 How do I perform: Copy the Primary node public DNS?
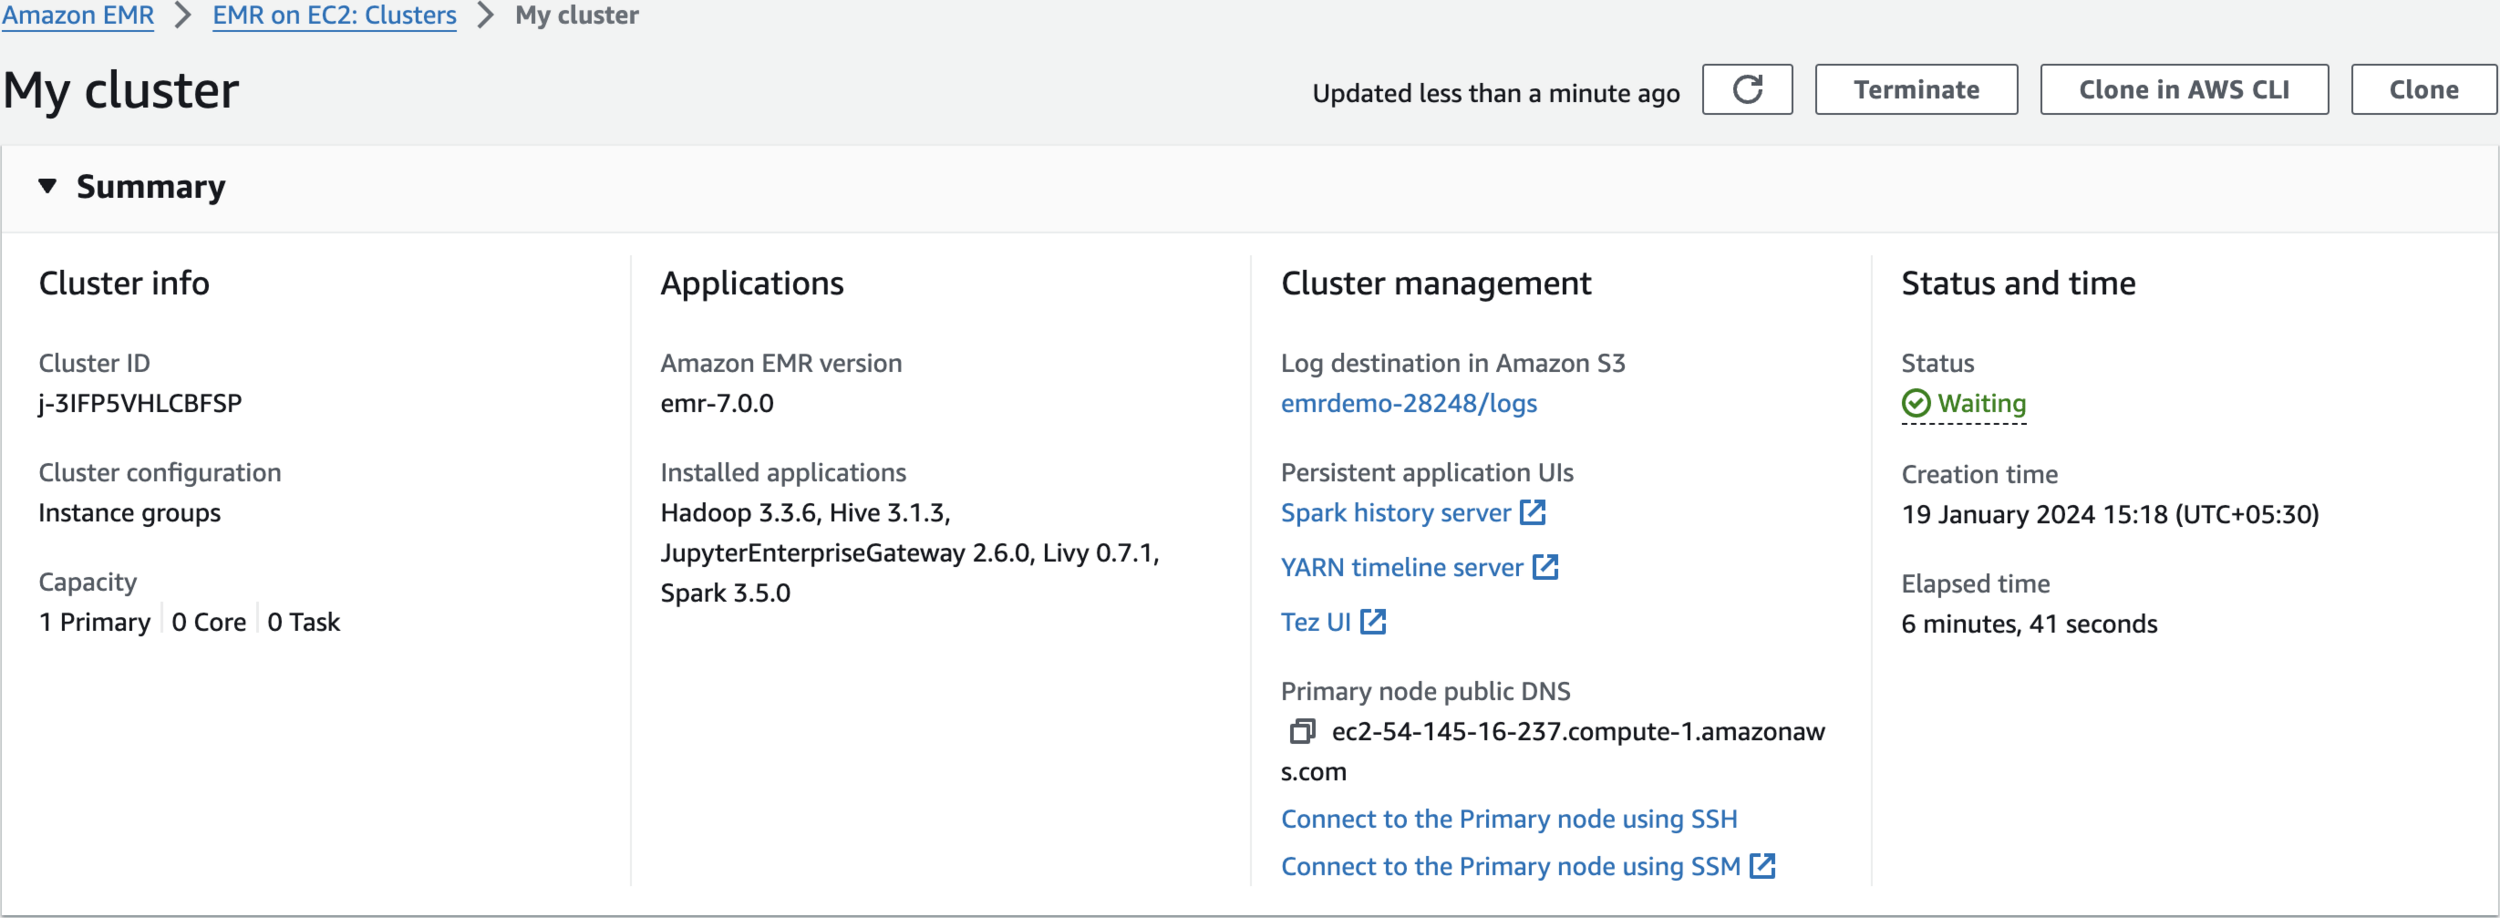[x=1301, y=732]
